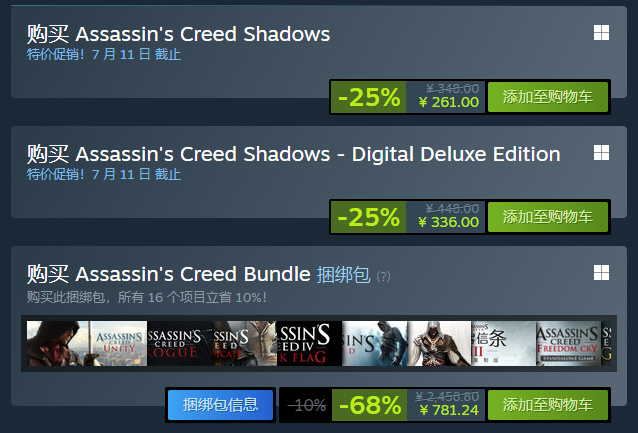Add Digital Deluxe Edition to cart

coord(547,217)
